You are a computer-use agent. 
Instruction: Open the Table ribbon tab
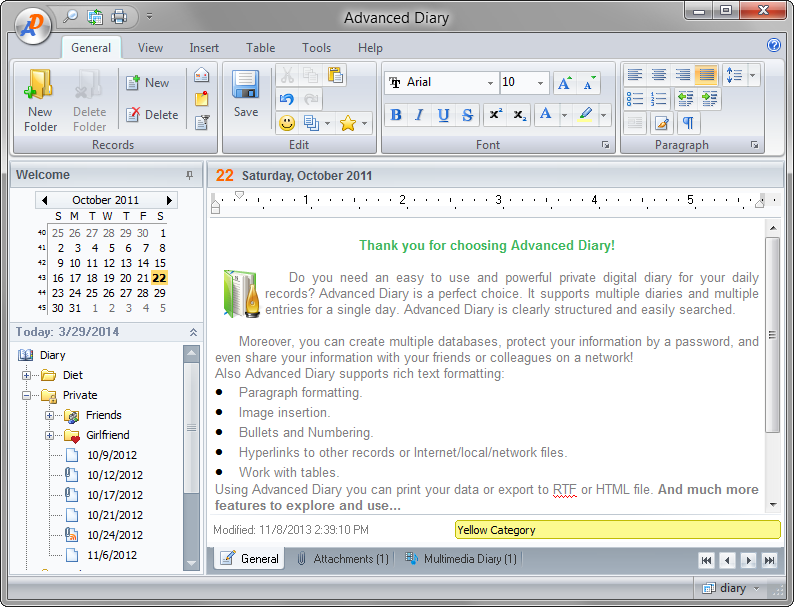(x=260, y=48)
